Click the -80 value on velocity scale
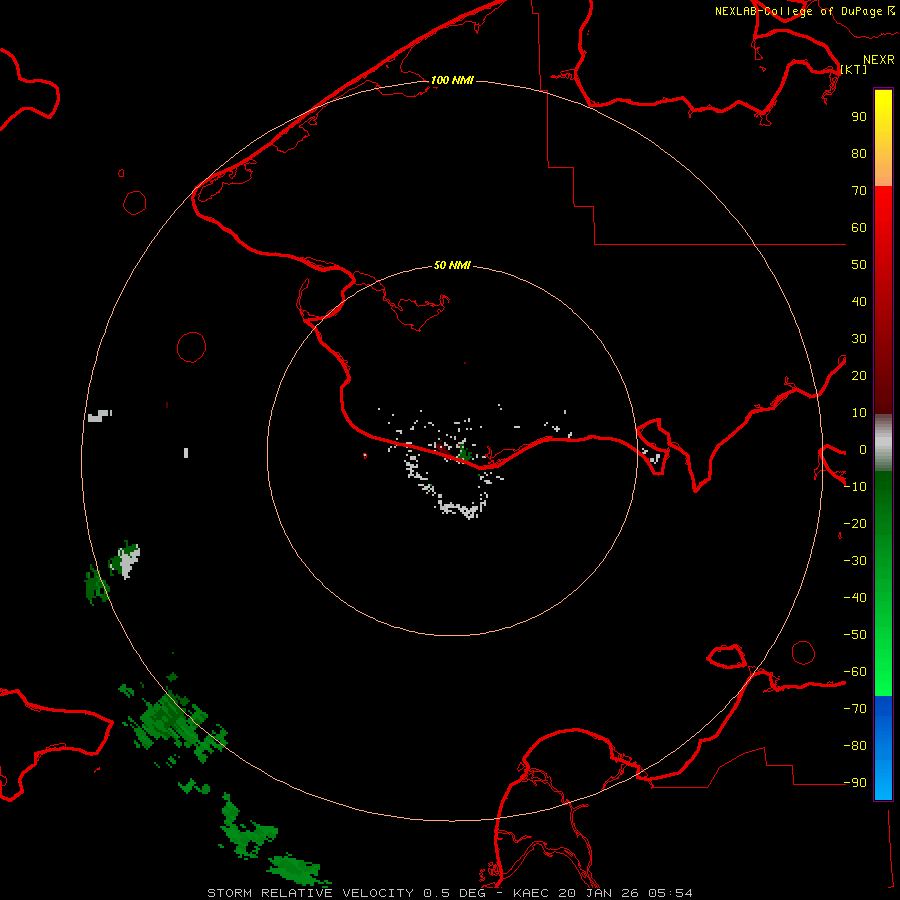The width and height of the screenshot is (900, 900). pos(855,746)
